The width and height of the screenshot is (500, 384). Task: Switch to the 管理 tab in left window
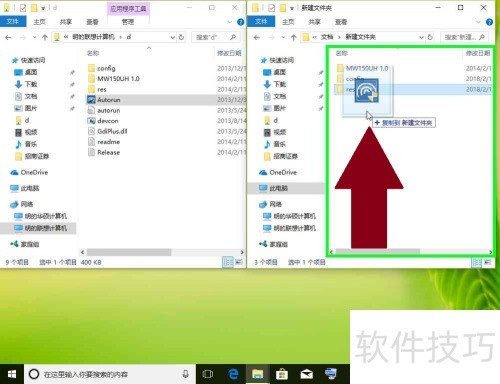click(x=128, y=22)
